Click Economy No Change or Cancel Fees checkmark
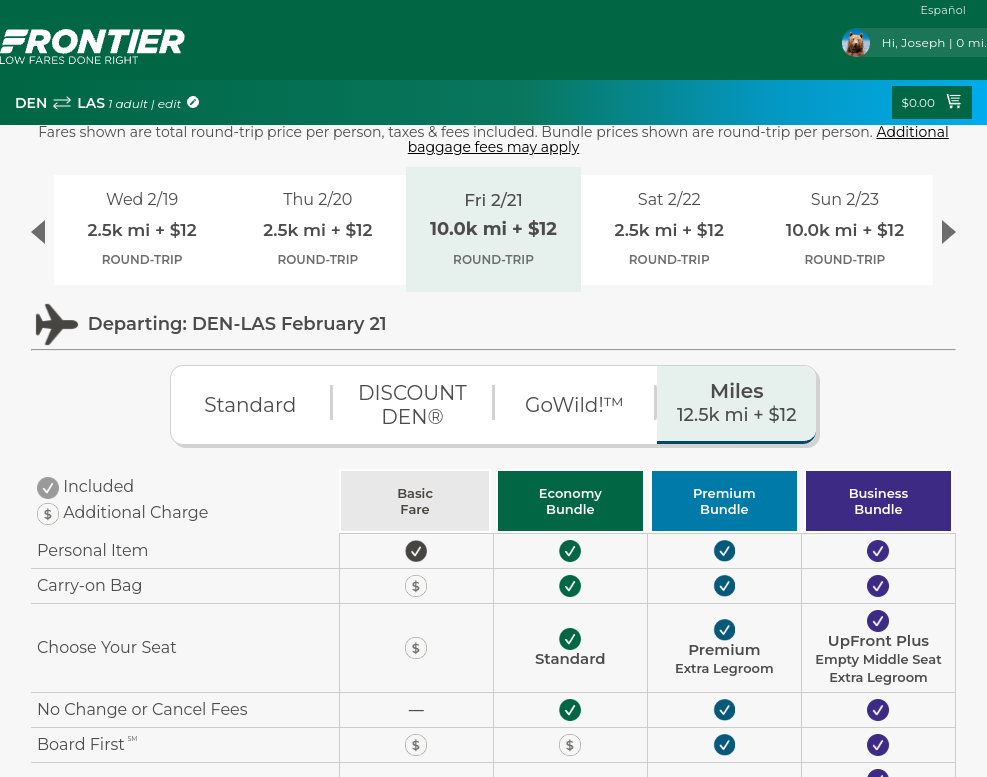Viewport: 987px width, 777px height. (570, 710)
